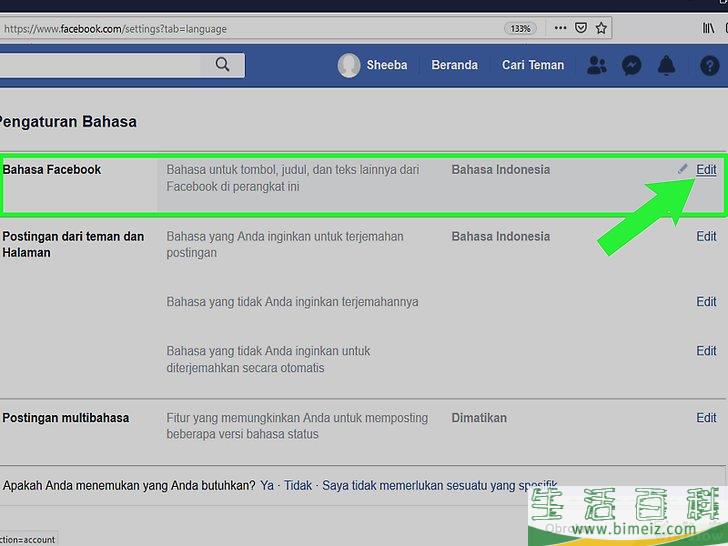This screenshot has height=546, width=728.
Task: Edit languages not translated secara otomatis
Action: 706,351
